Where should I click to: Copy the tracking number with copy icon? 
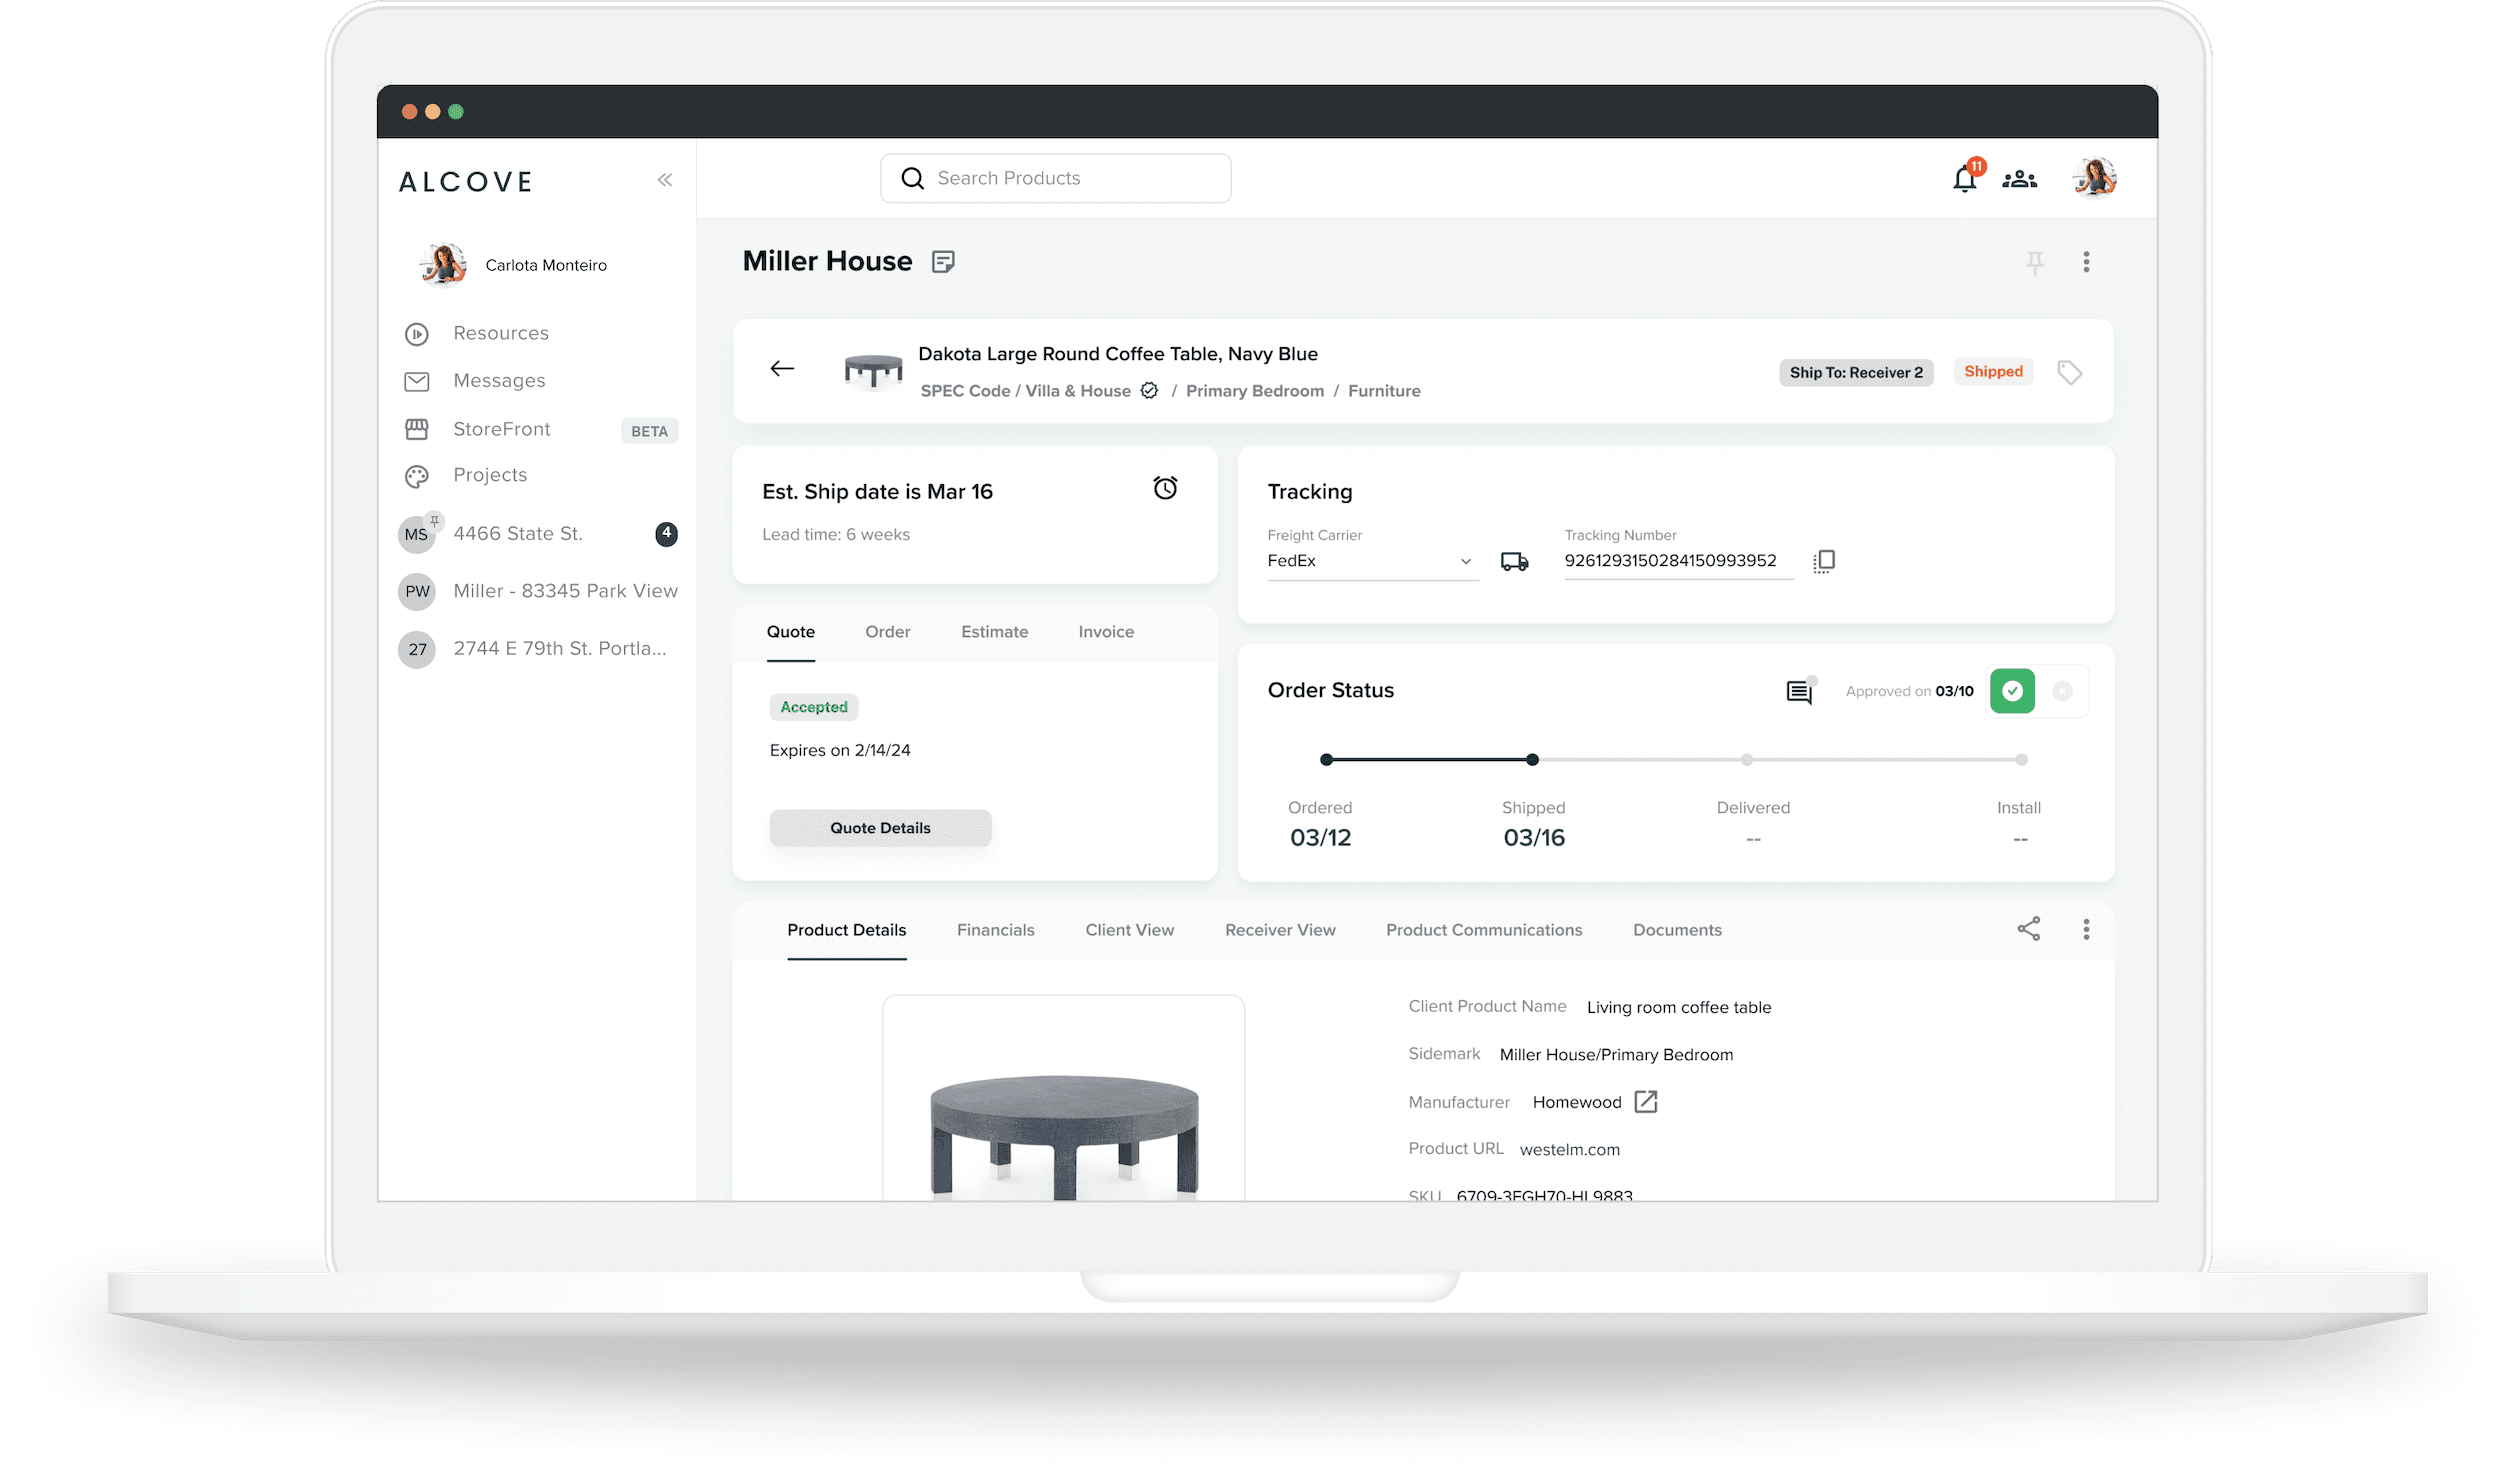pos(1824,561)
